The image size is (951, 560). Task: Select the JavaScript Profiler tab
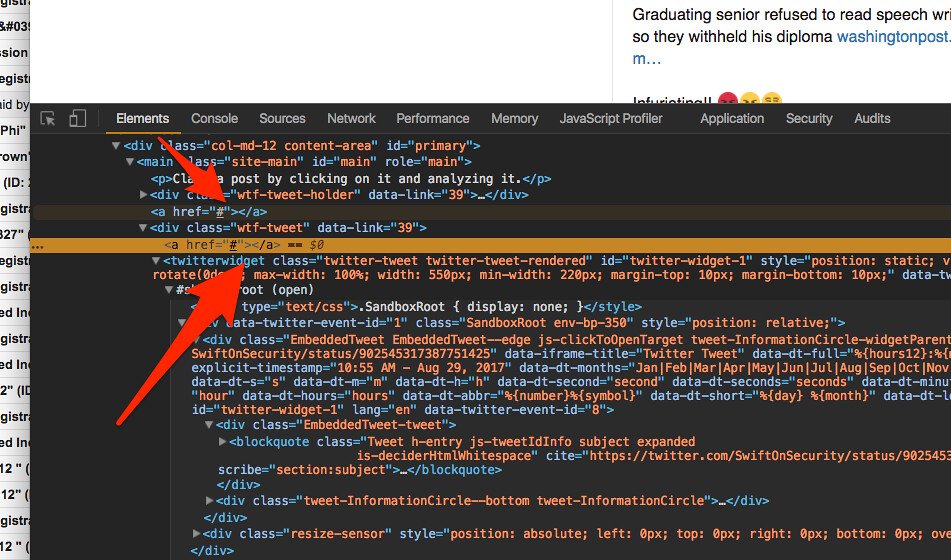(x=611, y=118)
